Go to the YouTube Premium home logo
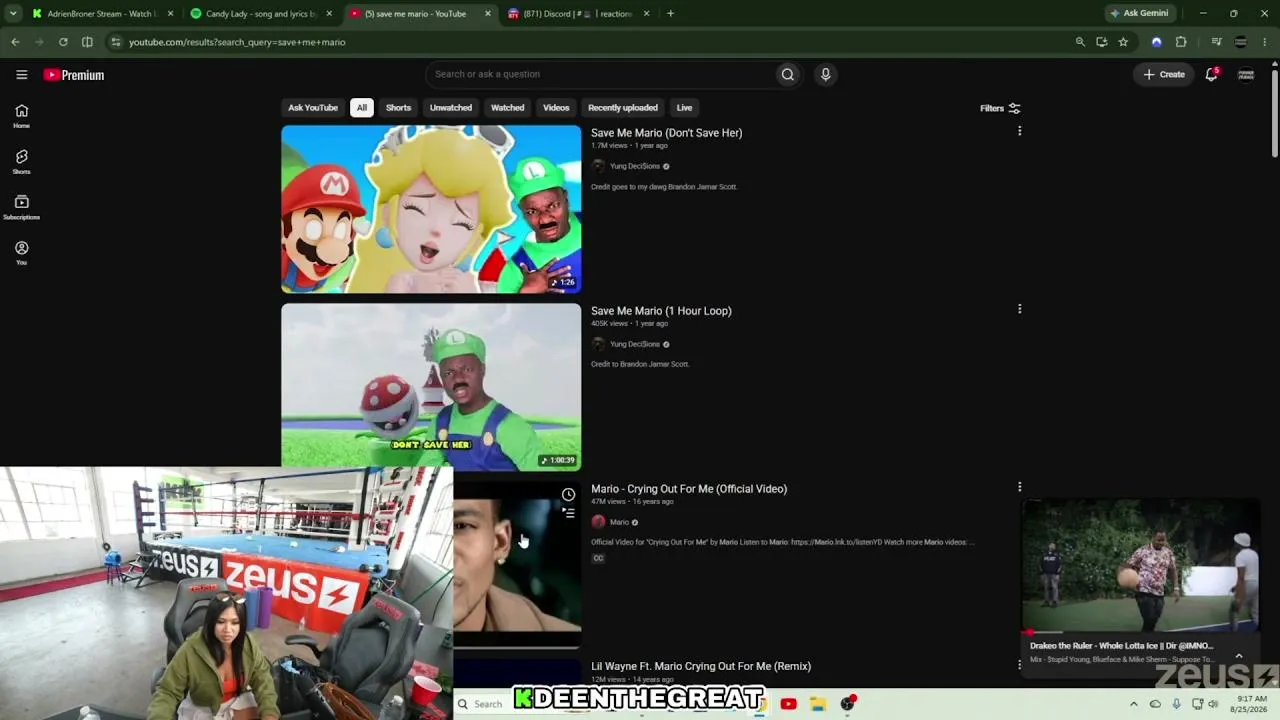This screenshot has height=720, width=1280. click(74, 75)
